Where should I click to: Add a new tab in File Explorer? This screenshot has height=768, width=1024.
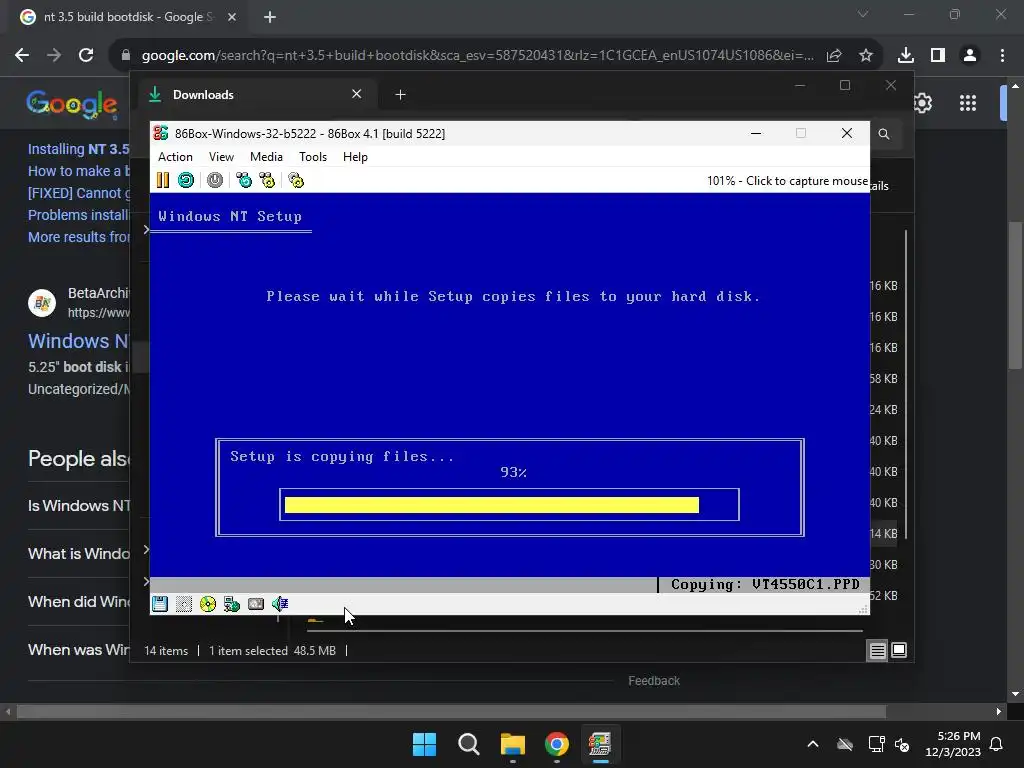click(400, 95)
